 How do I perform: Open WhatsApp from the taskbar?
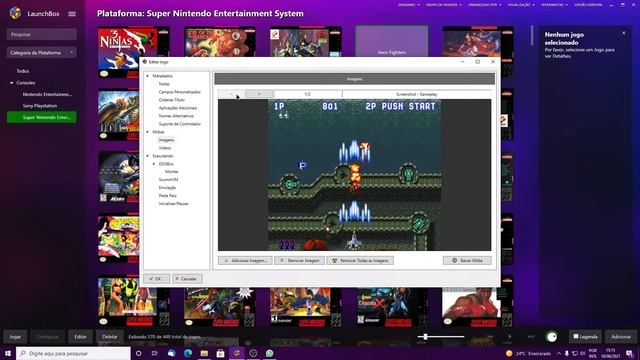[x=269, y=353]
